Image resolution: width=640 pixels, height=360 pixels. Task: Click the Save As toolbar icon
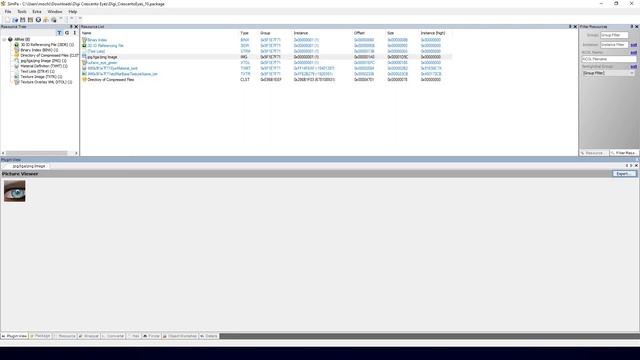point(31,20)
